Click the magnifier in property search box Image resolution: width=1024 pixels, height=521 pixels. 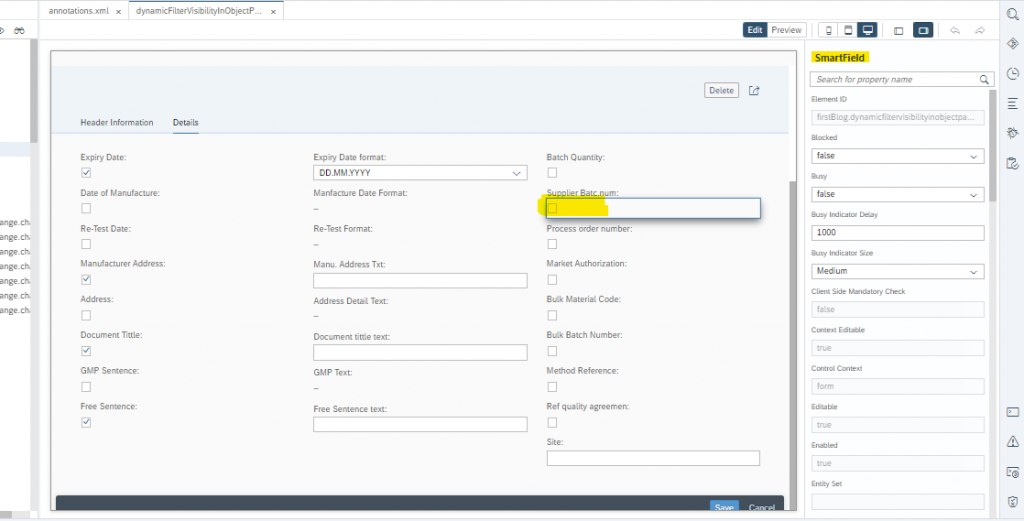click(x=984, y=80)
